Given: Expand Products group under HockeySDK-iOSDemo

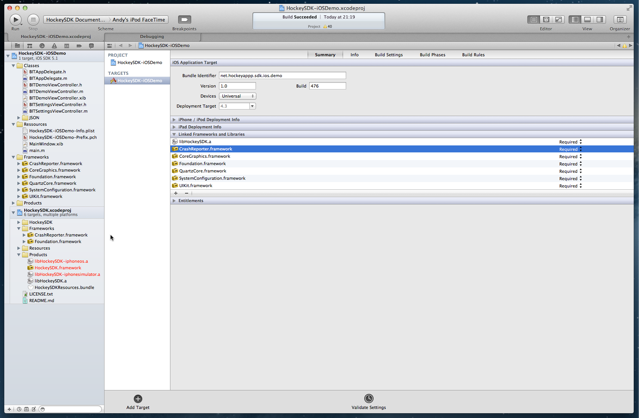Looking at the screenshot, I should point(13,203).
